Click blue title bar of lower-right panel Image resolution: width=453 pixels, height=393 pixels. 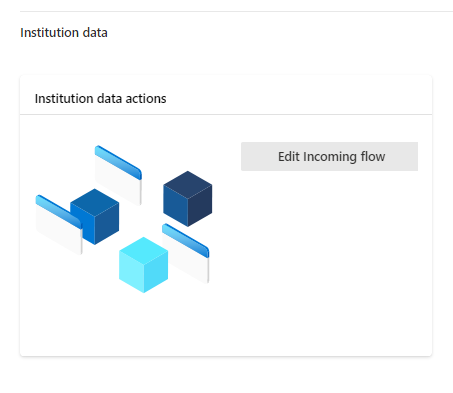186,241
